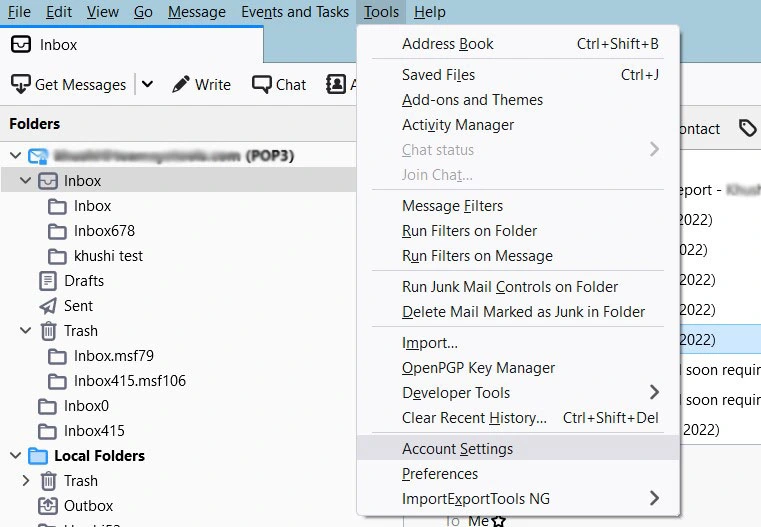Open the Sent folder

[78, 306]
